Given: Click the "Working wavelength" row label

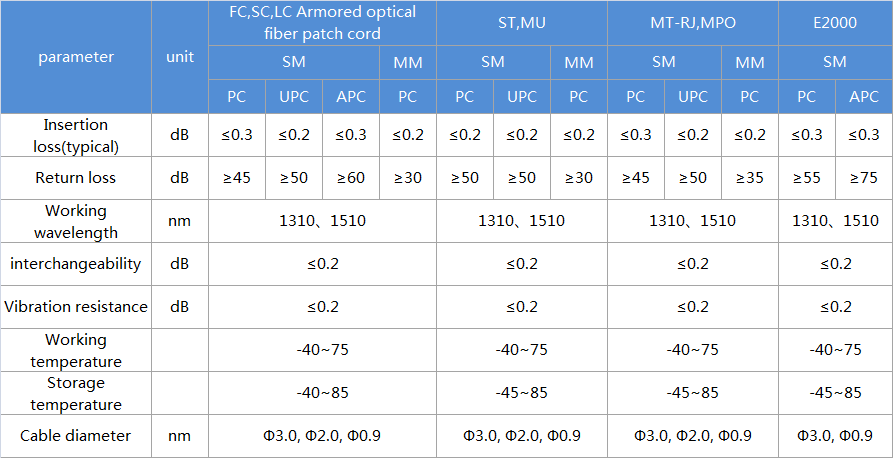Looking at the screenshot, I should point(76,221).
